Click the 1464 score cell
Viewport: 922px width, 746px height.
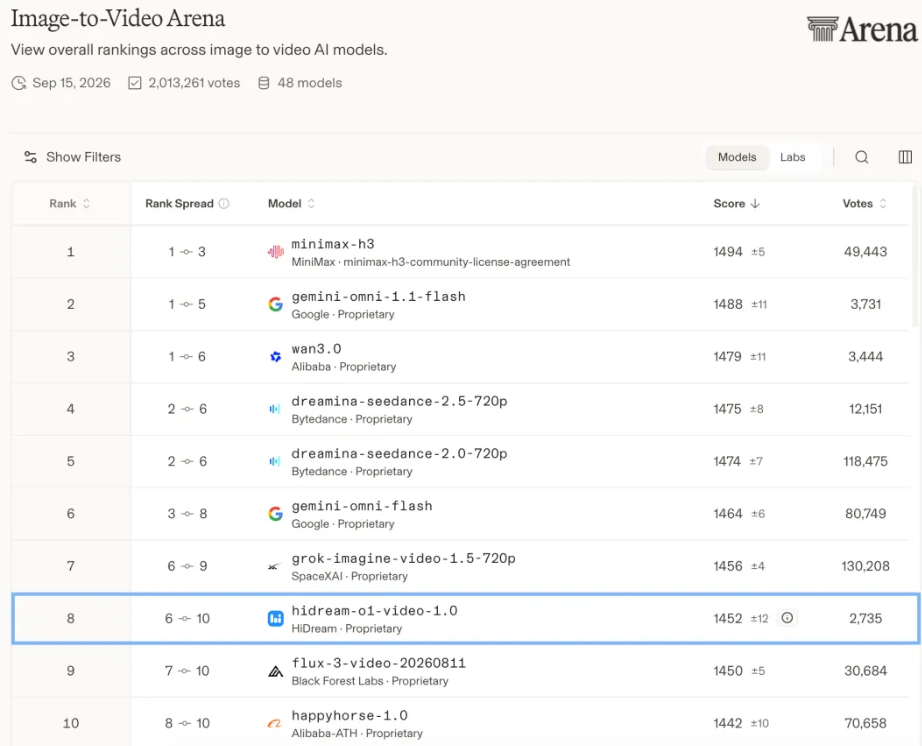[728, 514]
